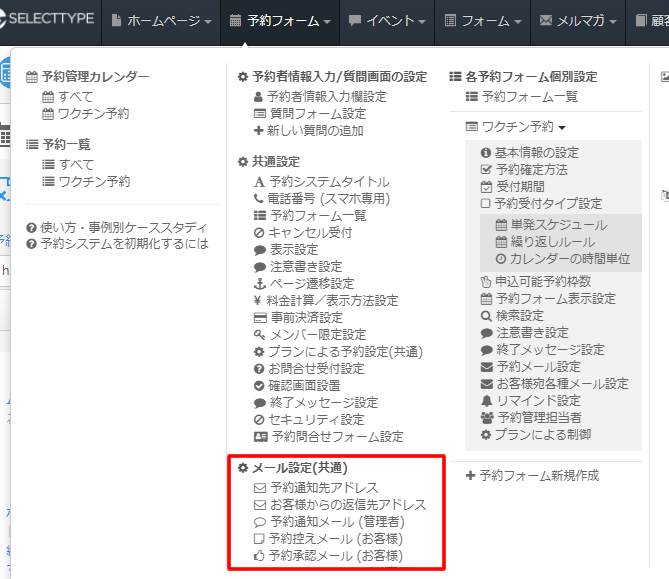Click the credit card icon for 事前決済設定
This screenshot has height=579, width=669.
[x=259, y=318]
